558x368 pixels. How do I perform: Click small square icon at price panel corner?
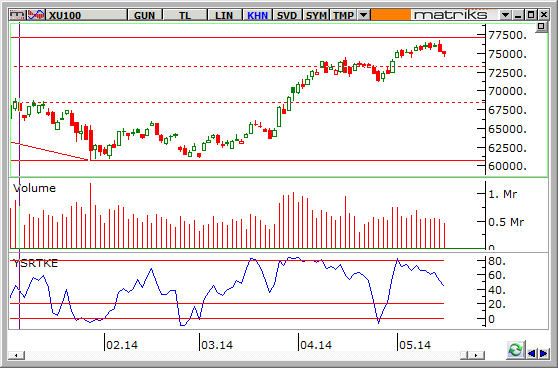pos(541,27)
